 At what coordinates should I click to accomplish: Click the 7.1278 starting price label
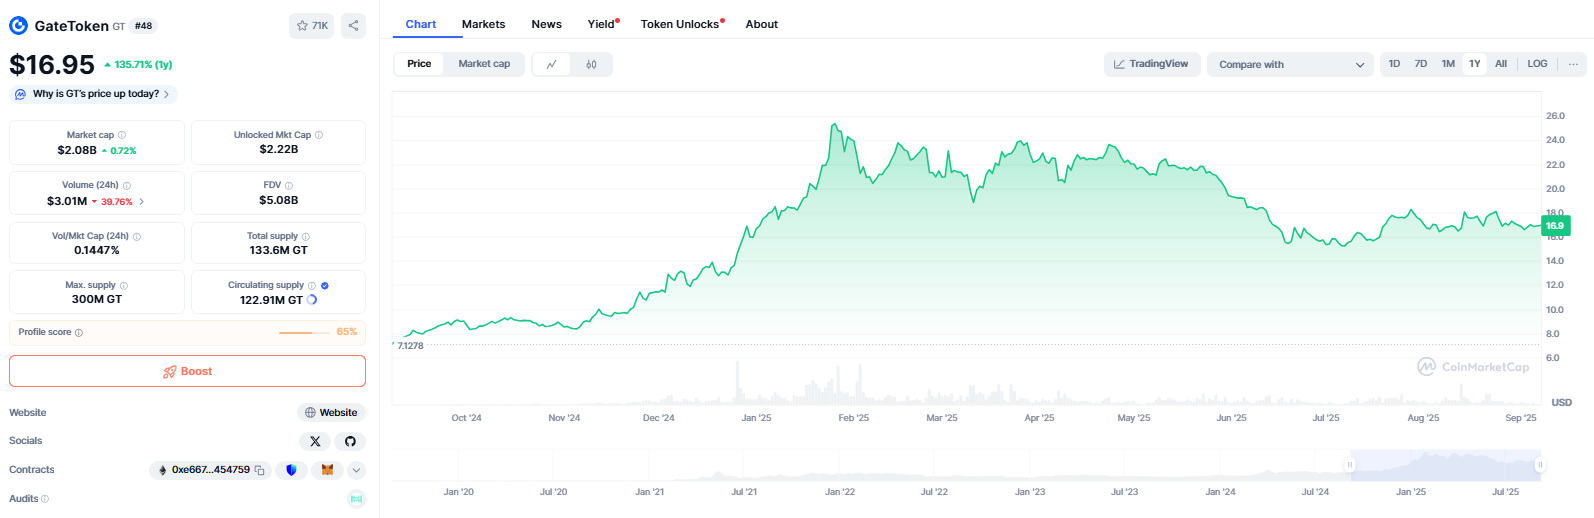pyautogui.click(x=410, y=346)
